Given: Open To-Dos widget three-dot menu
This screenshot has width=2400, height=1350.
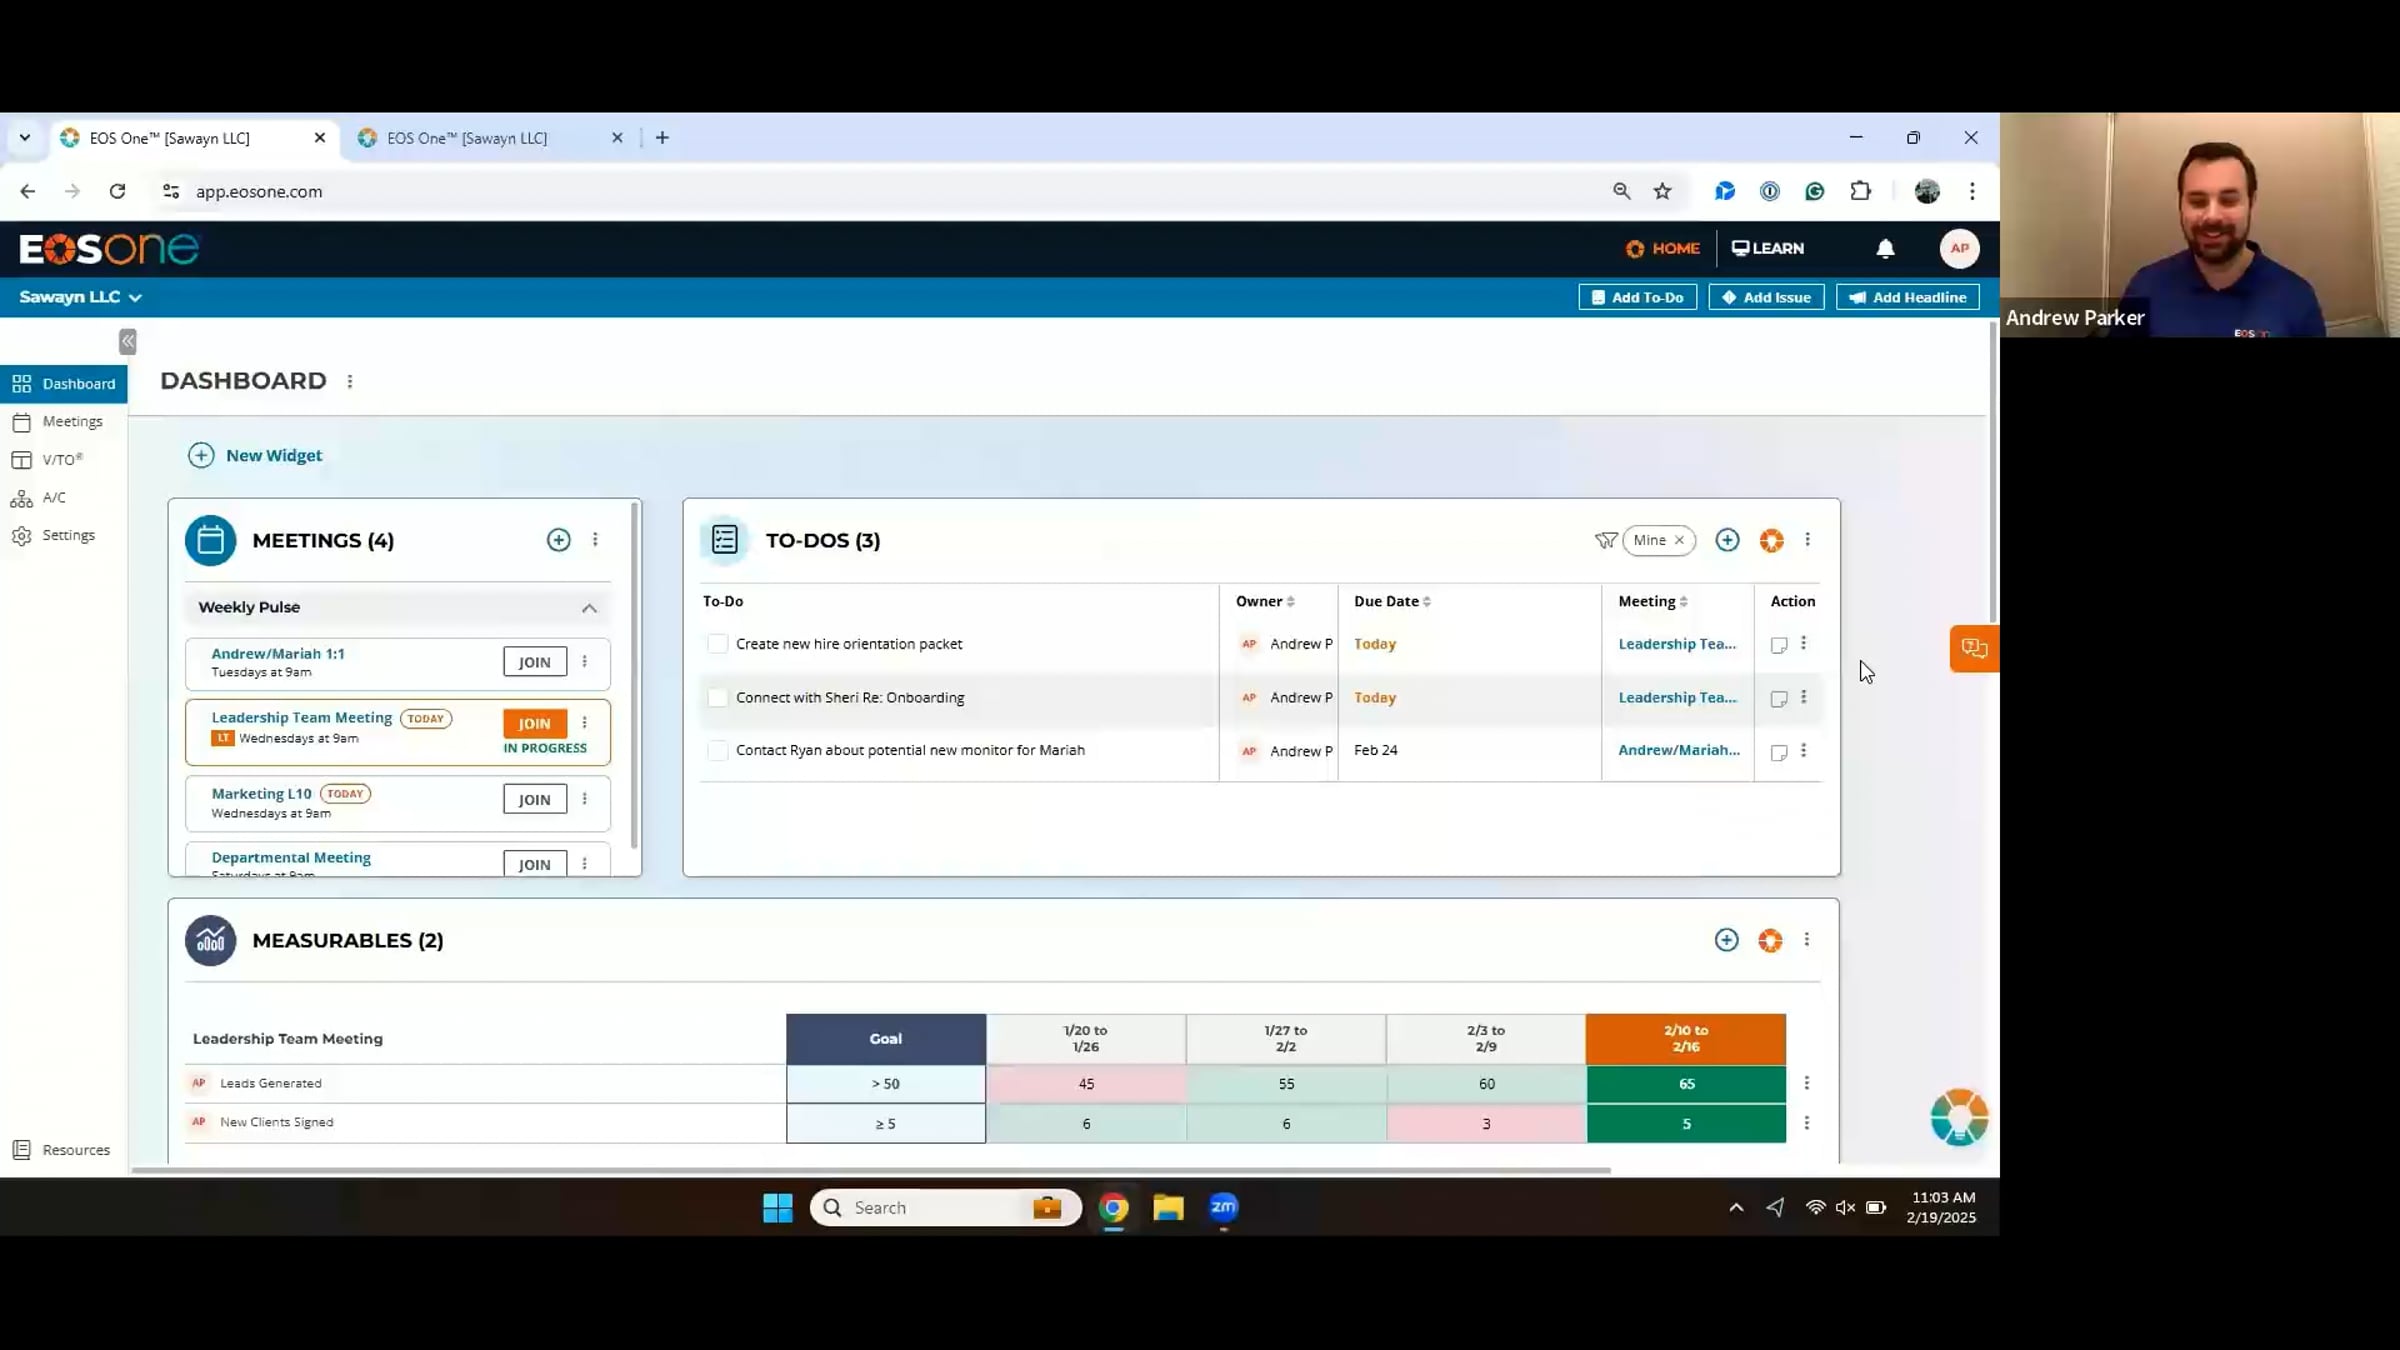Looking at the screenshot, I should [1807, 540].
